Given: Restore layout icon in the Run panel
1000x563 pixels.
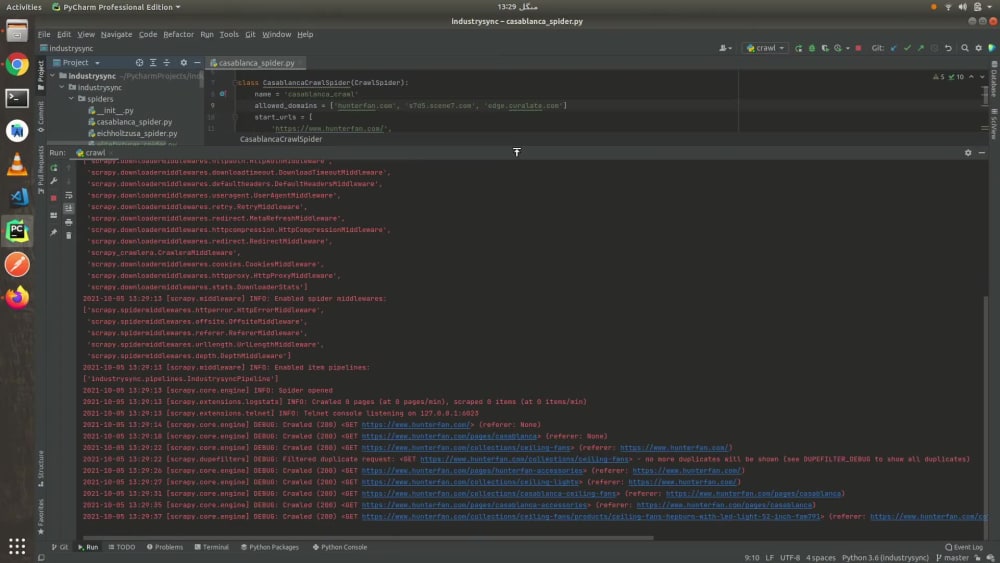Looking at the screenshot, I should 54,216.
